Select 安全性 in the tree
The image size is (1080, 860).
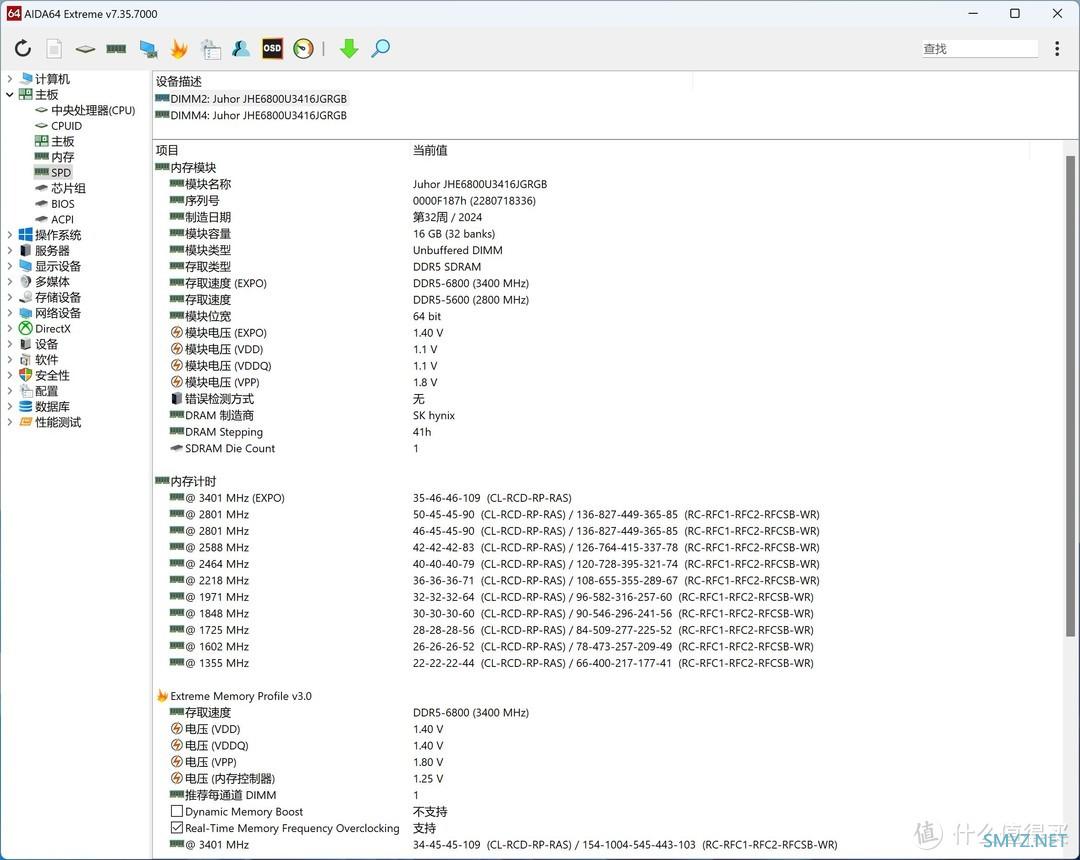tap(52, 375)
